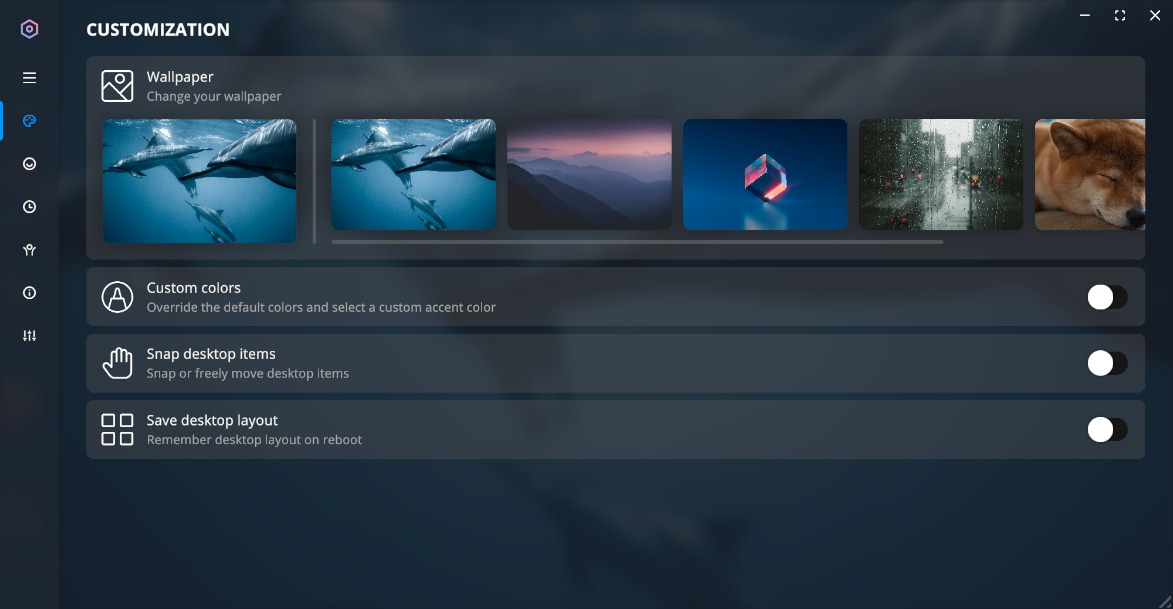Open the hamburger menu in the sidebar

pos(29,77)
